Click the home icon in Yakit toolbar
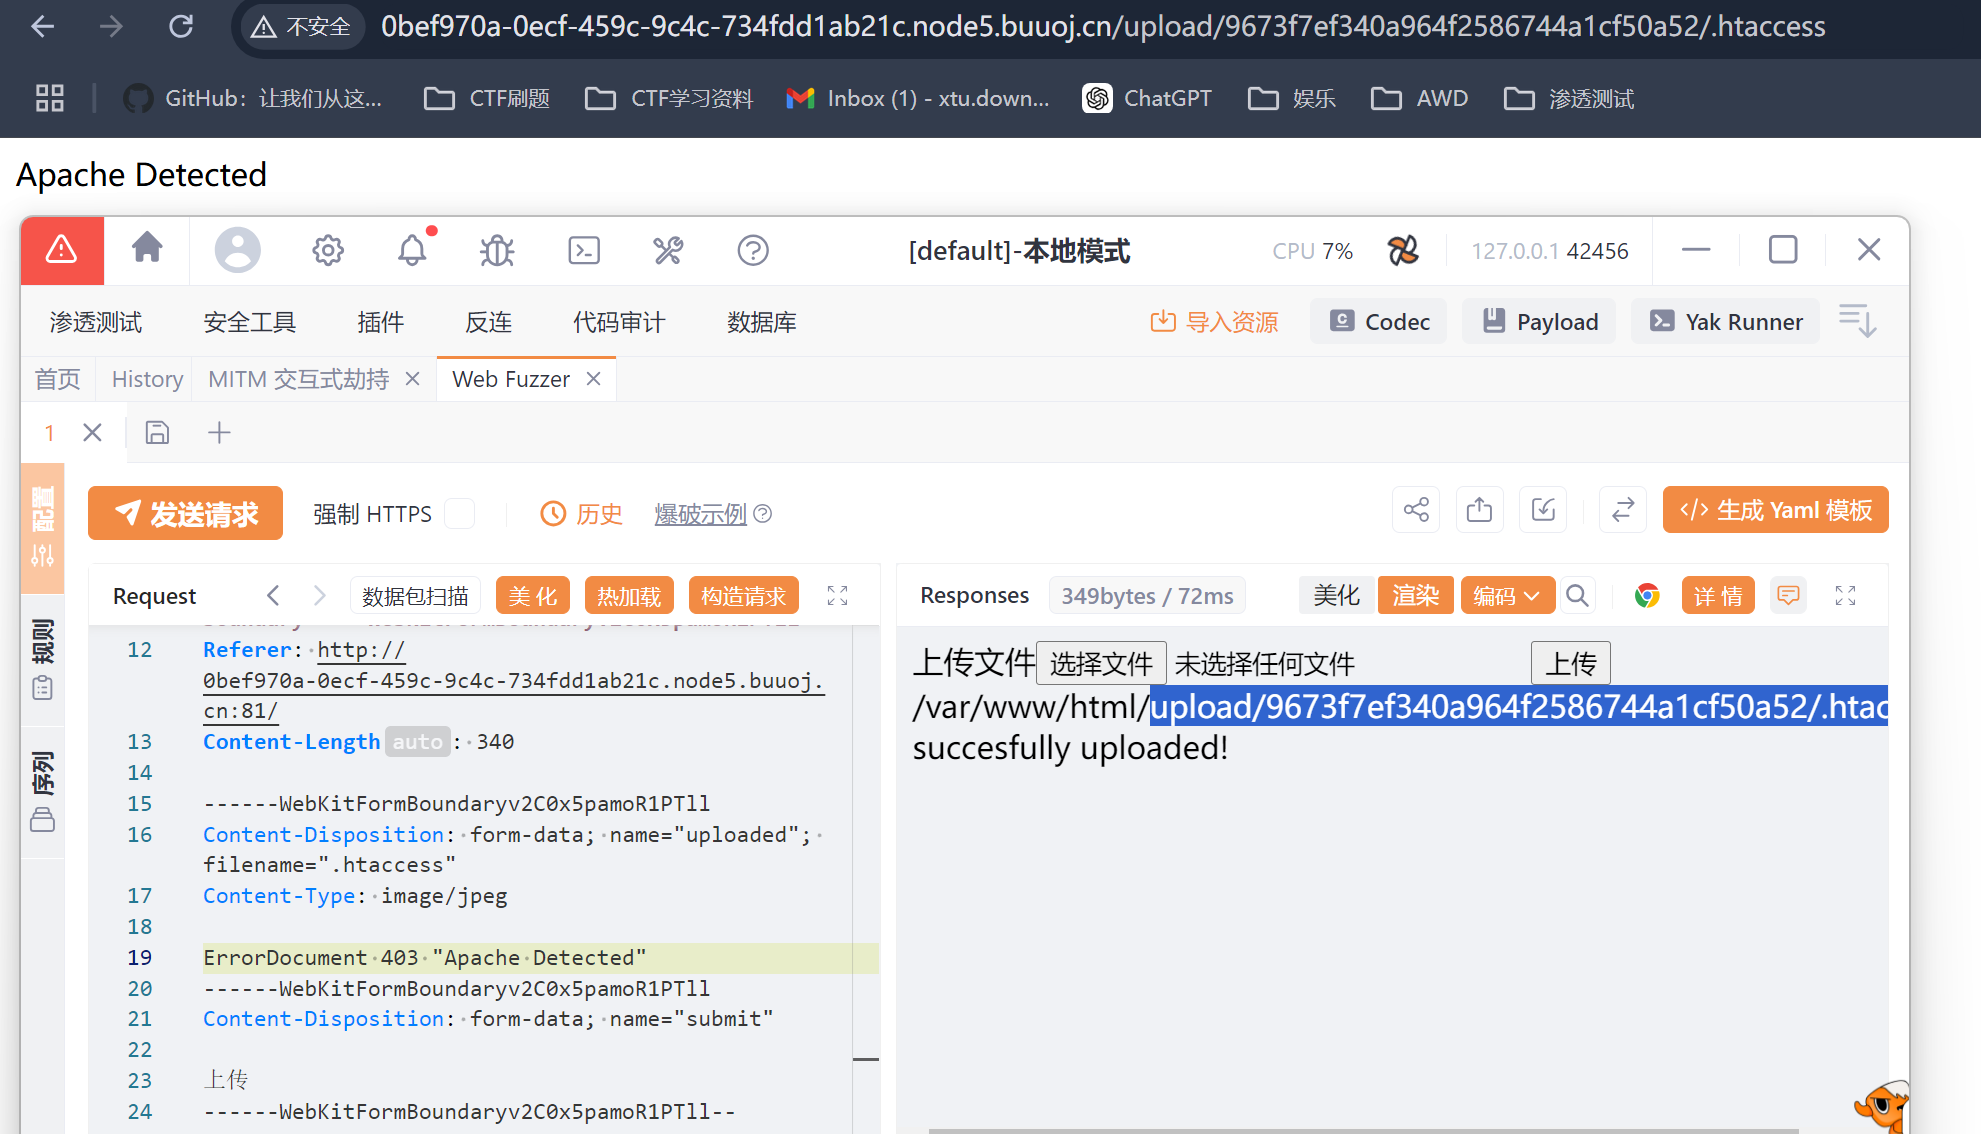Viewport: 1981px width, 1134px height. (147, 249)
